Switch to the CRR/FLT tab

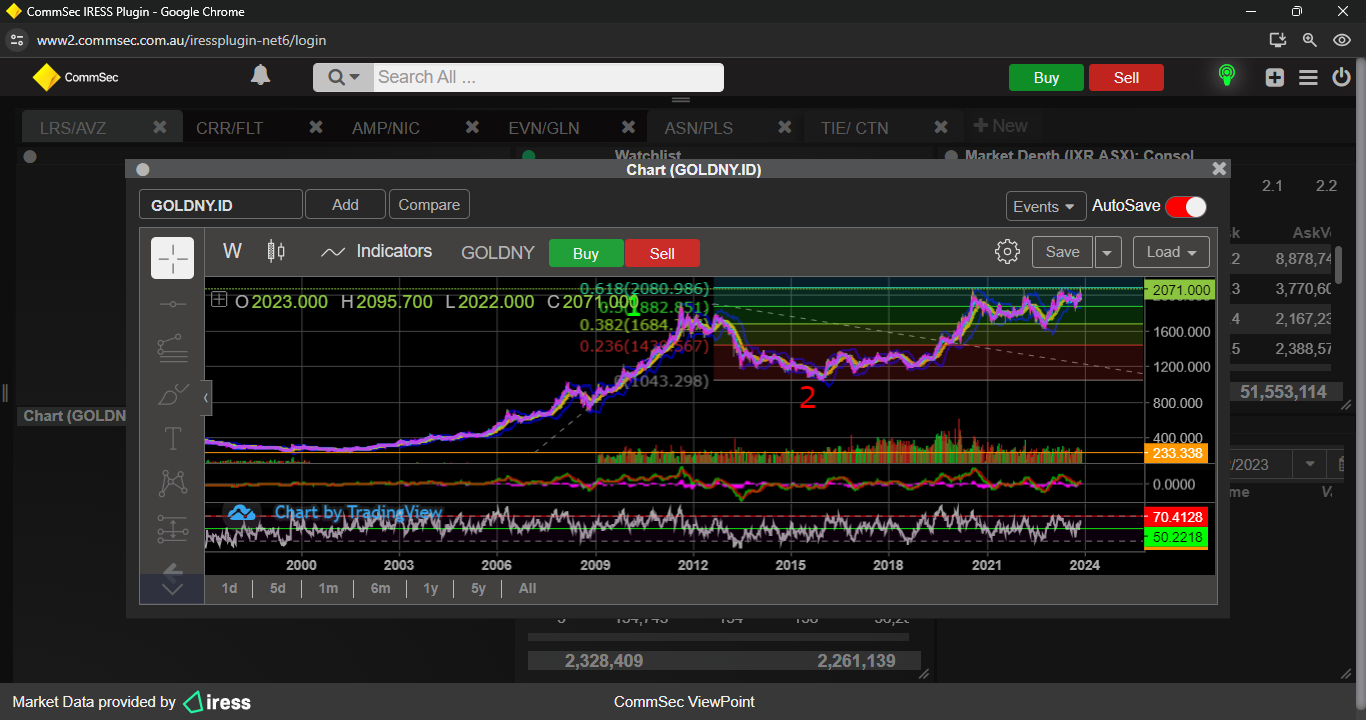pos(230,128)
